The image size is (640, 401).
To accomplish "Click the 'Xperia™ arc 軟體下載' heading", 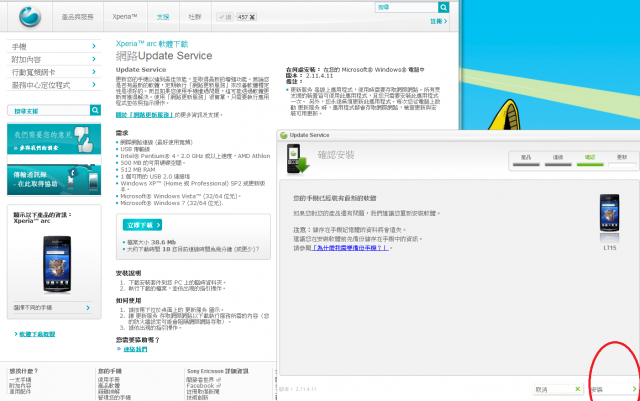I will coord(152,44).
